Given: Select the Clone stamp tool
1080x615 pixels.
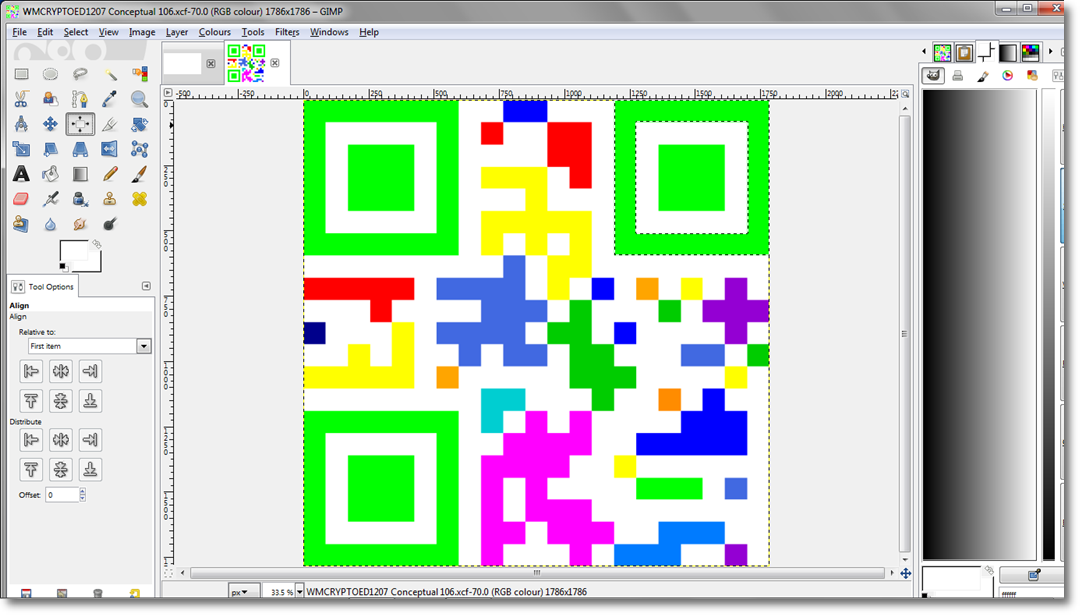Looking at the screenshot, I should click(110, 199).
